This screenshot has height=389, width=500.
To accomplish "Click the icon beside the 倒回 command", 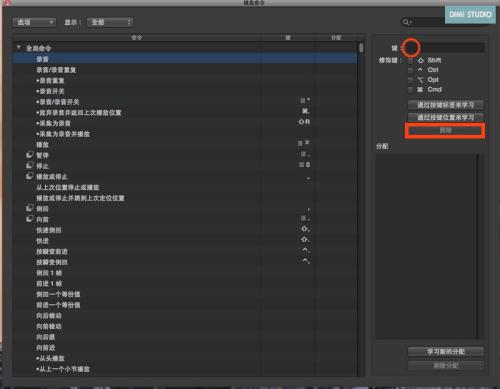I will click(30, 208).
